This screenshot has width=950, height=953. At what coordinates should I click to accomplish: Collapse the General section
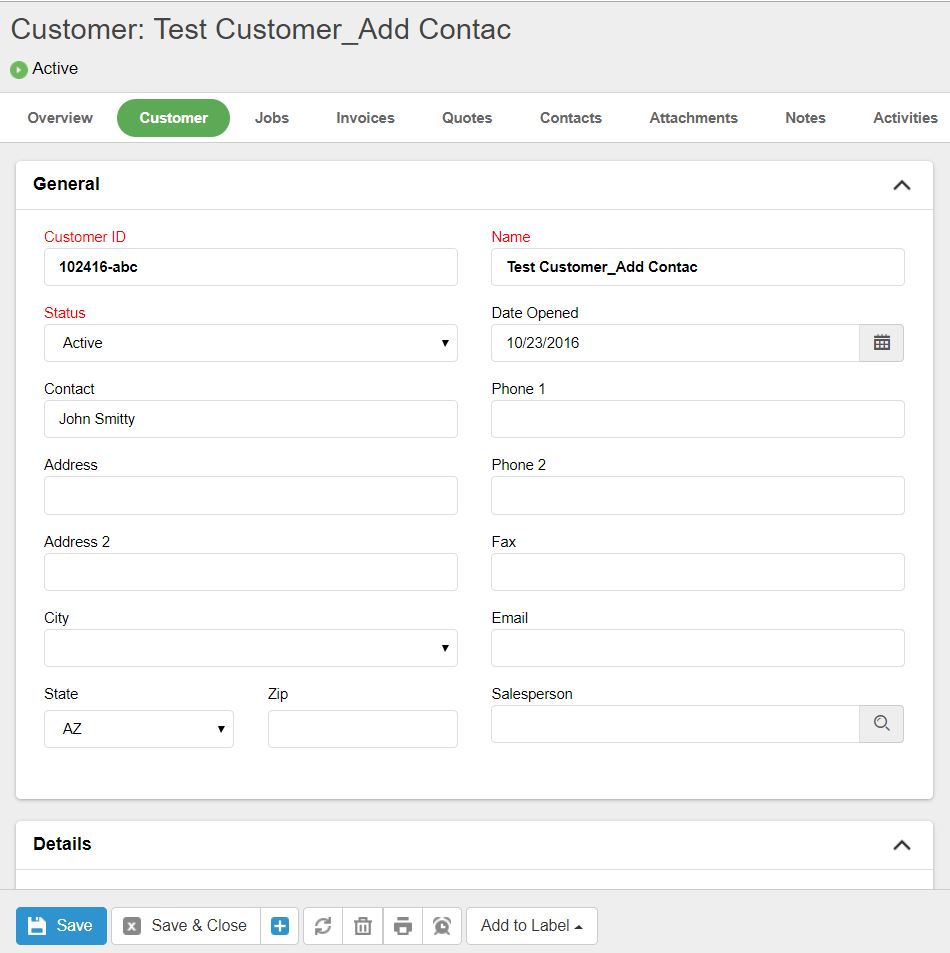[x=901, y=185]
